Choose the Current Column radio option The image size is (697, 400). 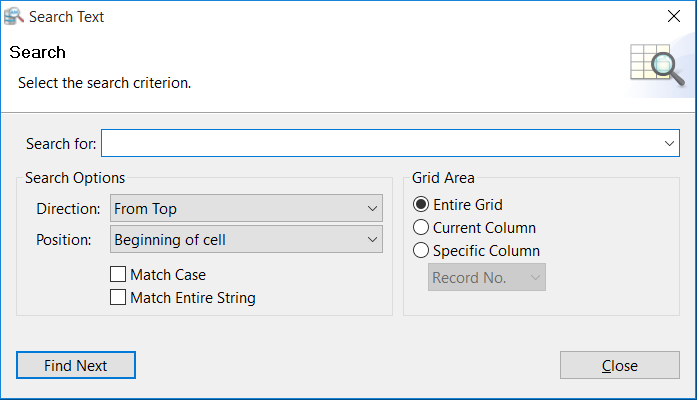point(421,228)
